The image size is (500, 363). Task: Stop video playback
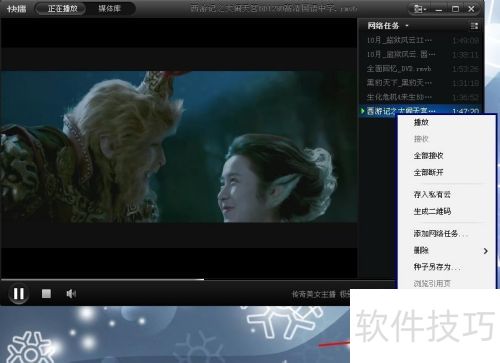[x=46, y=294]
